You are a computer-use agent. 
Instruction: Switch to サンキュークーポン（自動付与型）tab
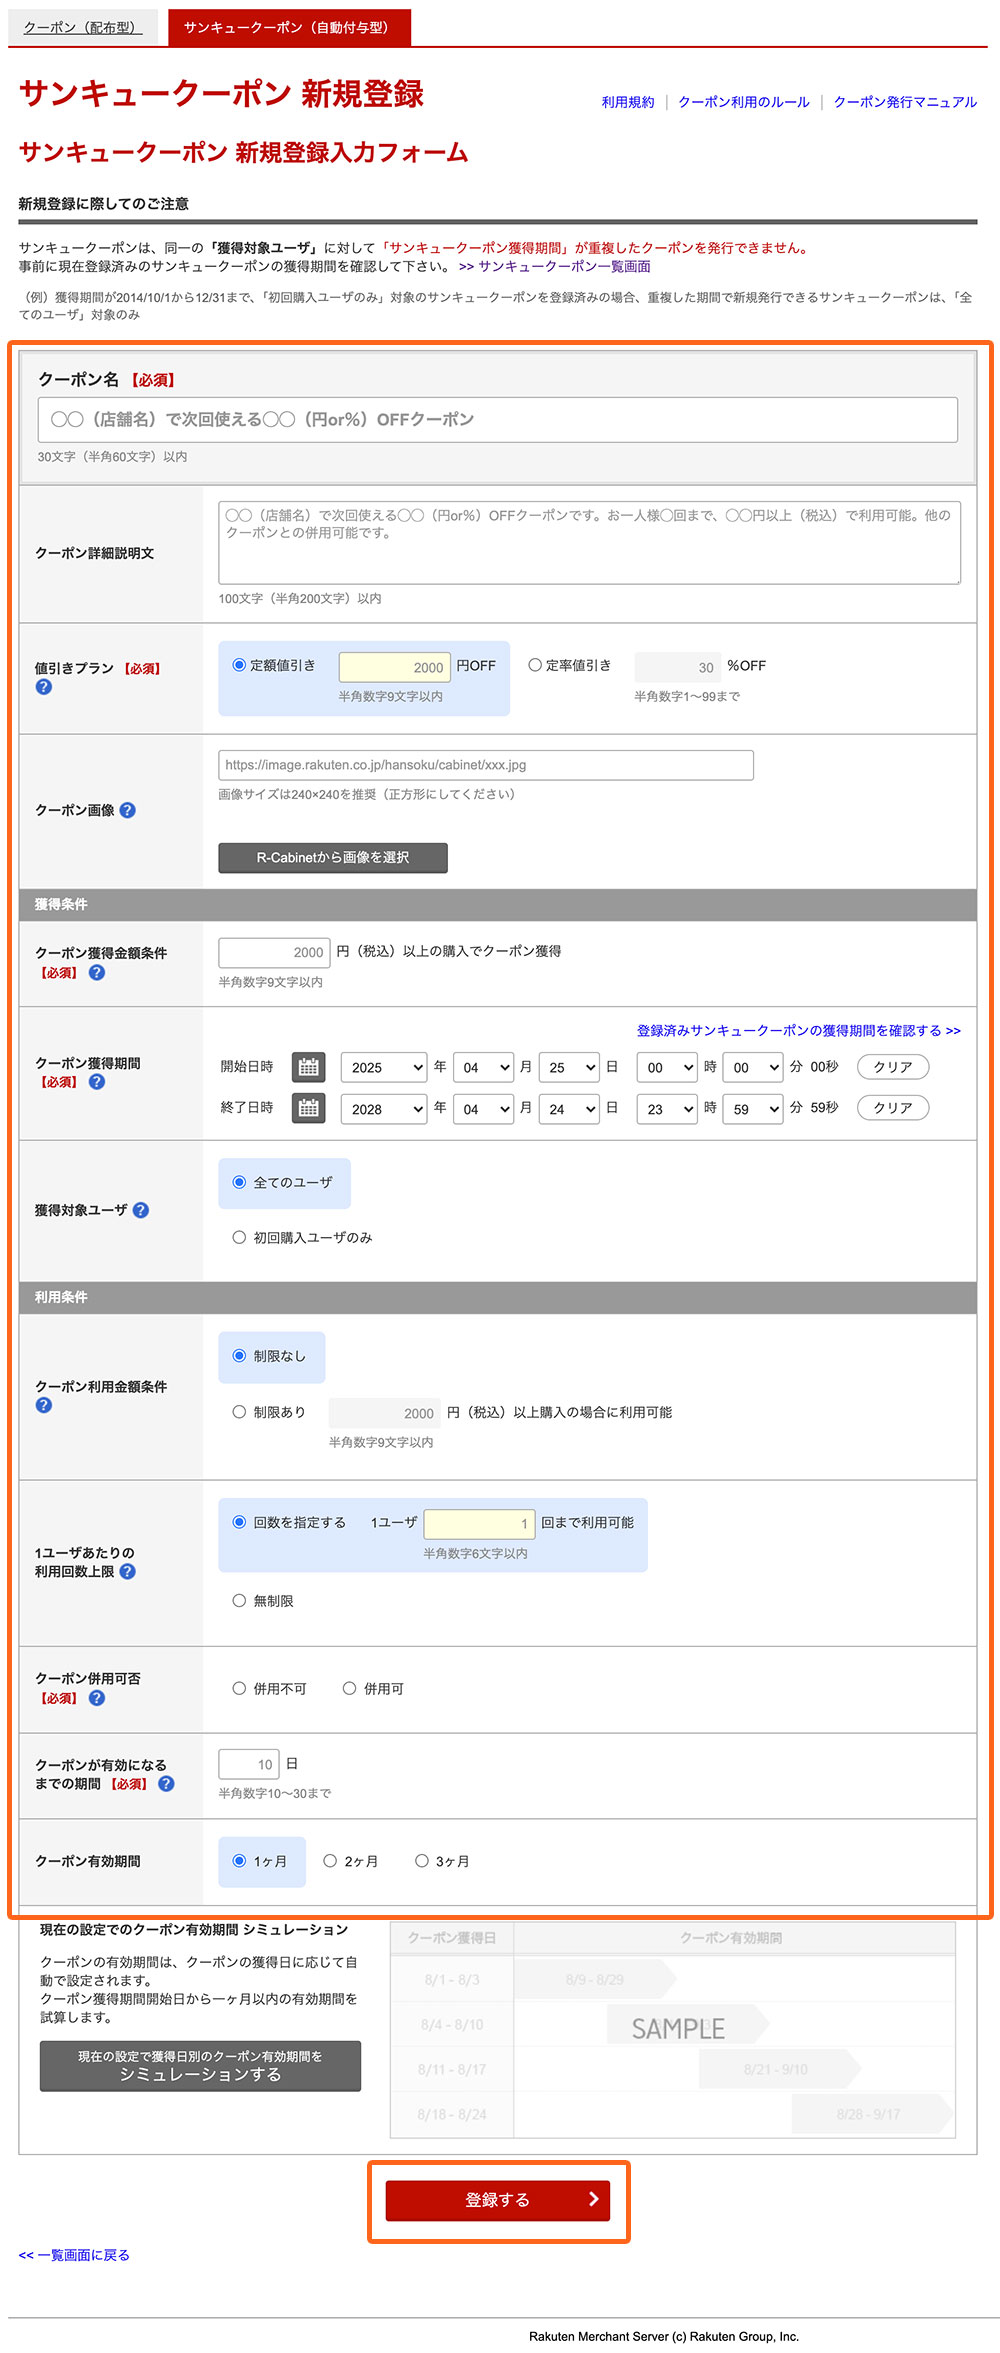[289, 27]
